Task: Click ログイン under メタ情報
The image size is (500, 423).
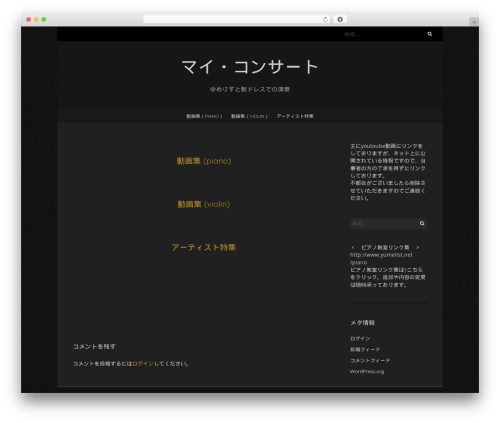Action: click(x=360, y=339)
